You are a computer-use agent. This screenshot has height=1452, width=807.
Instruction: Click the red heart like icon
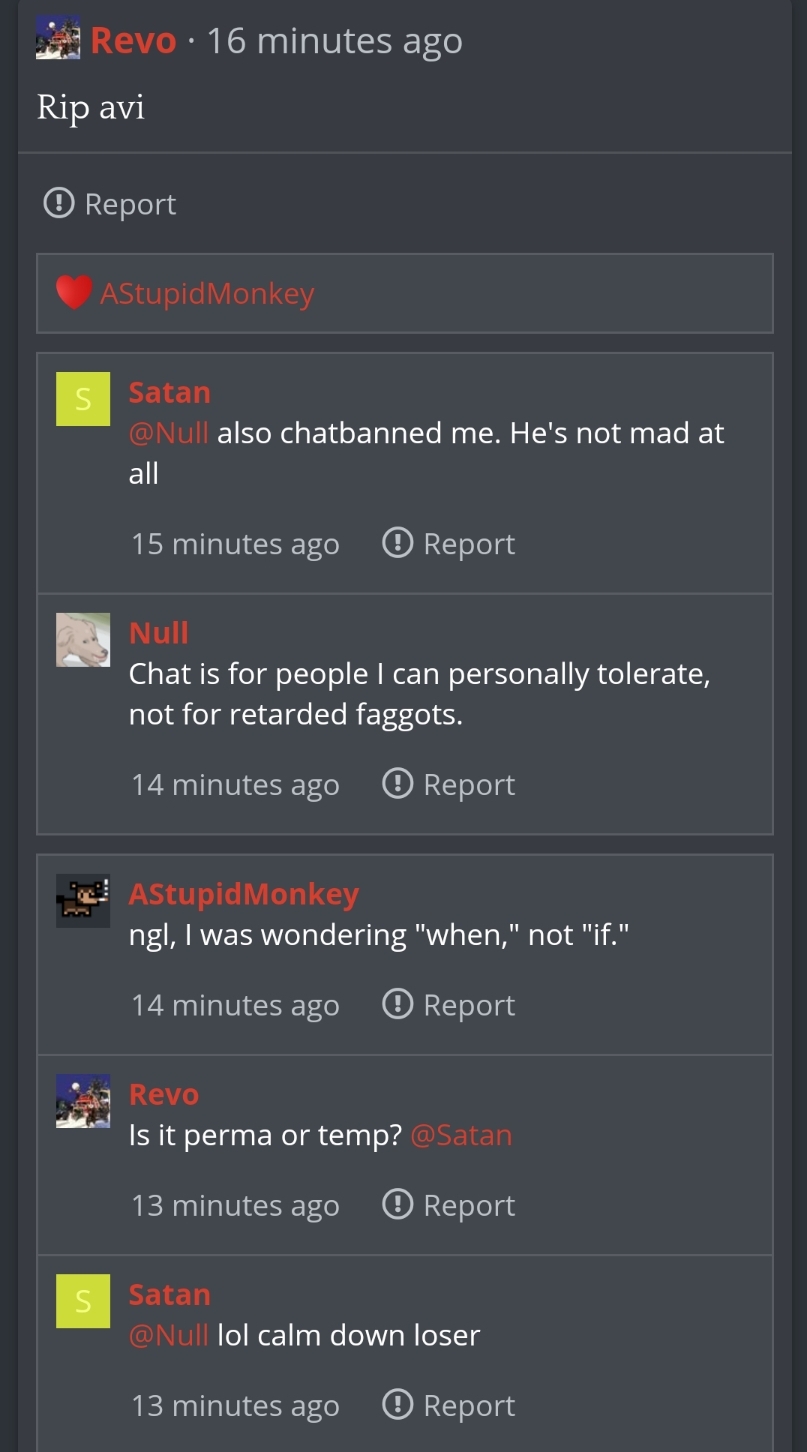coord(74,292)
